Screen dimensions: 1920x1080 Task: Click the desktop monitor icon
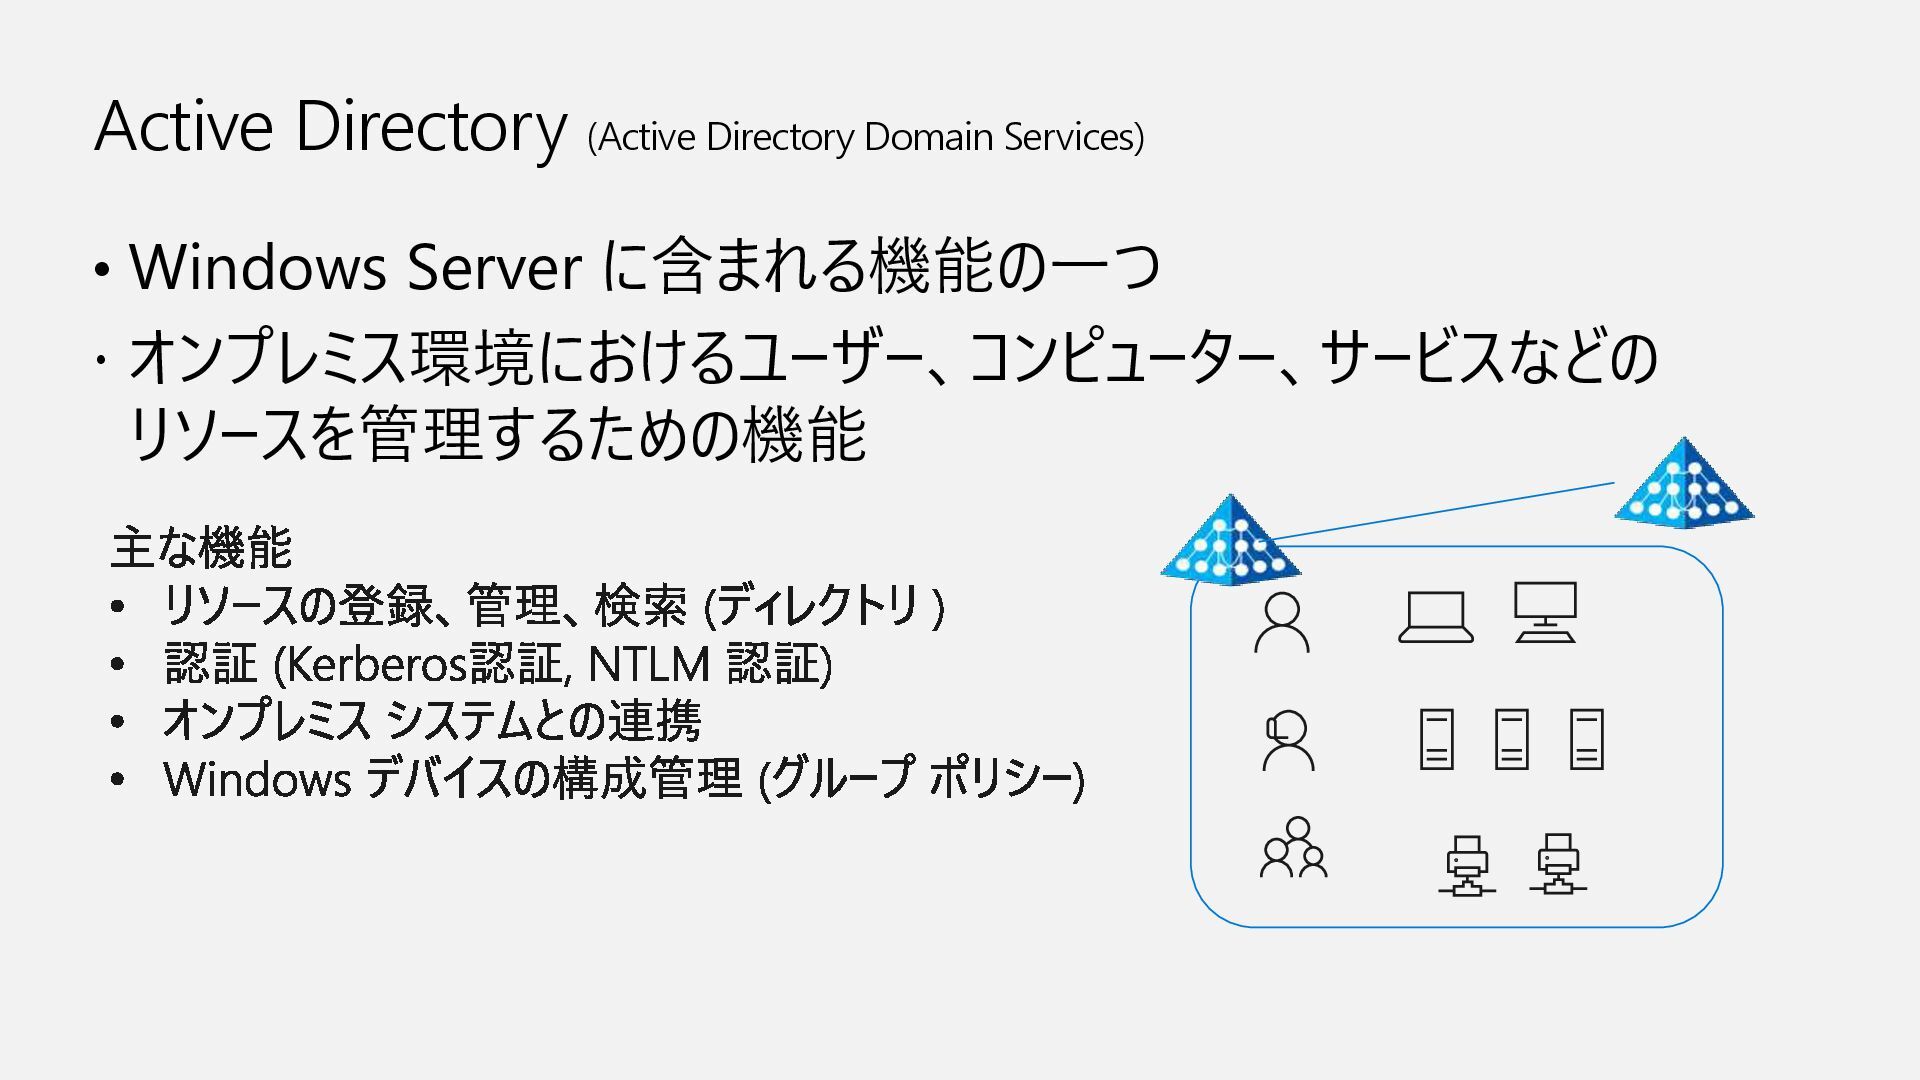(x=1545, y=613)
